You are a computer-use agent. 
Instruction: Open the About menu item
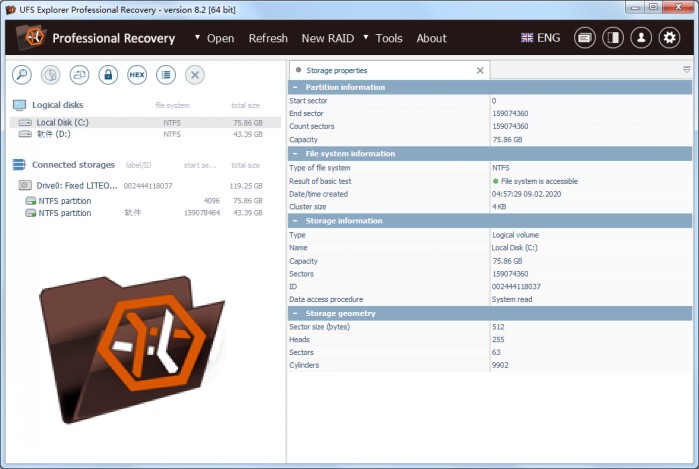432,38
